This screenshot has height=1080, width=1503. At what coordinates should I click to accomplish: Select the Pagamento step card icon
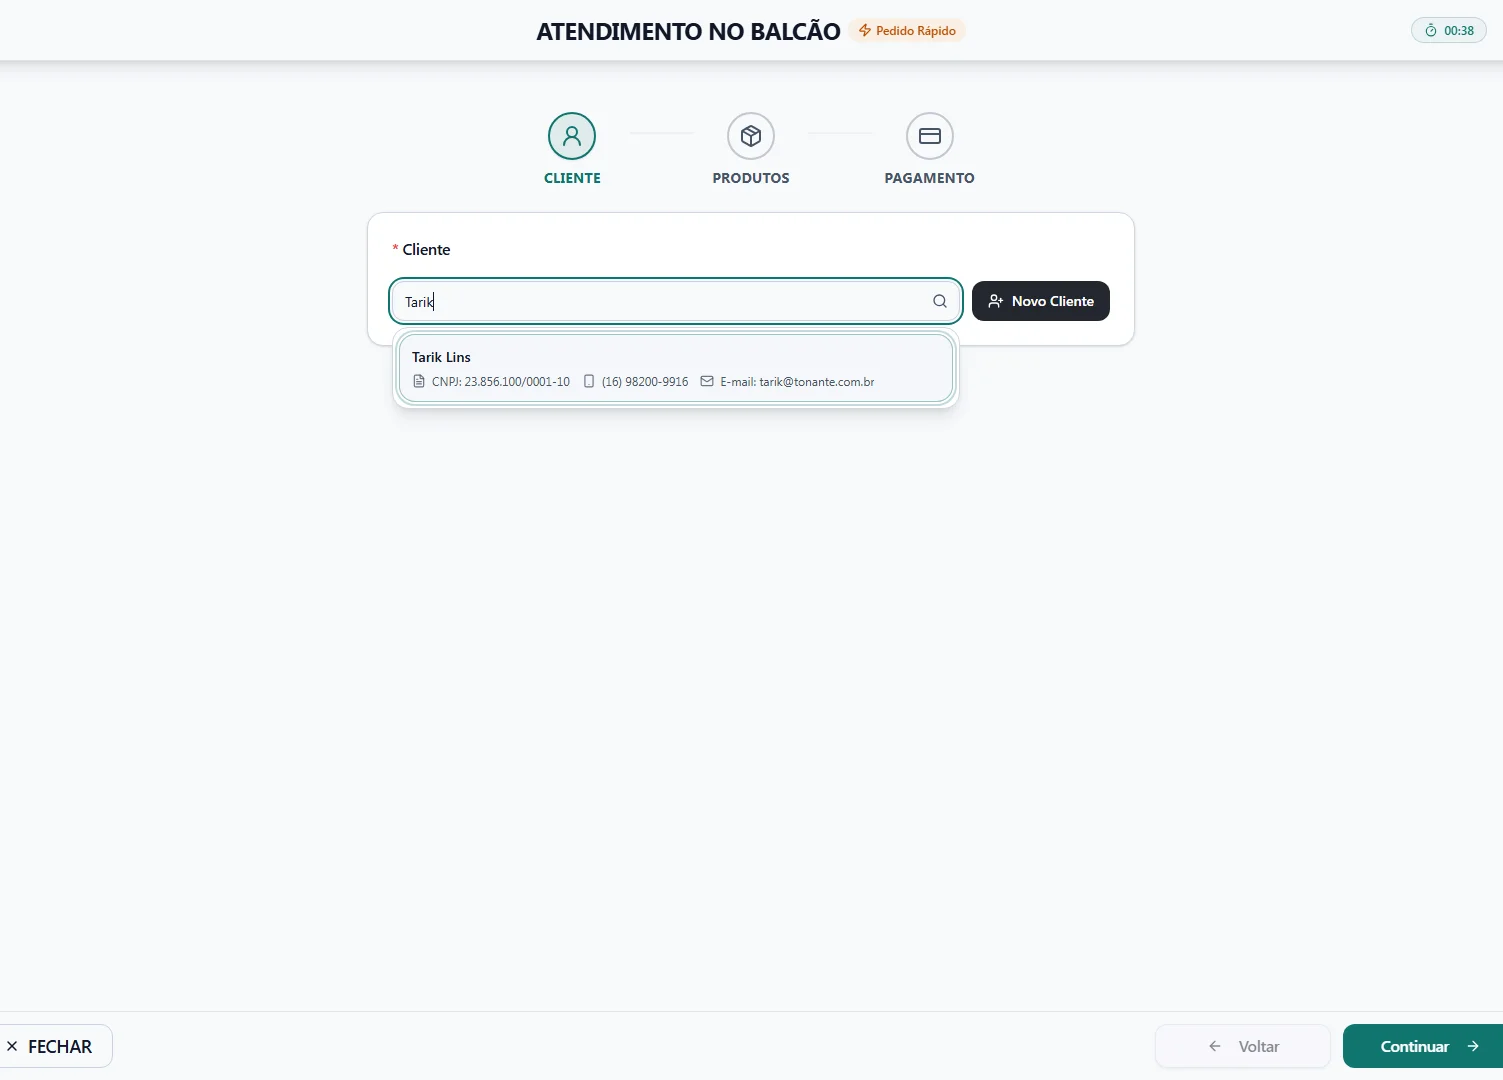[930, 136]
